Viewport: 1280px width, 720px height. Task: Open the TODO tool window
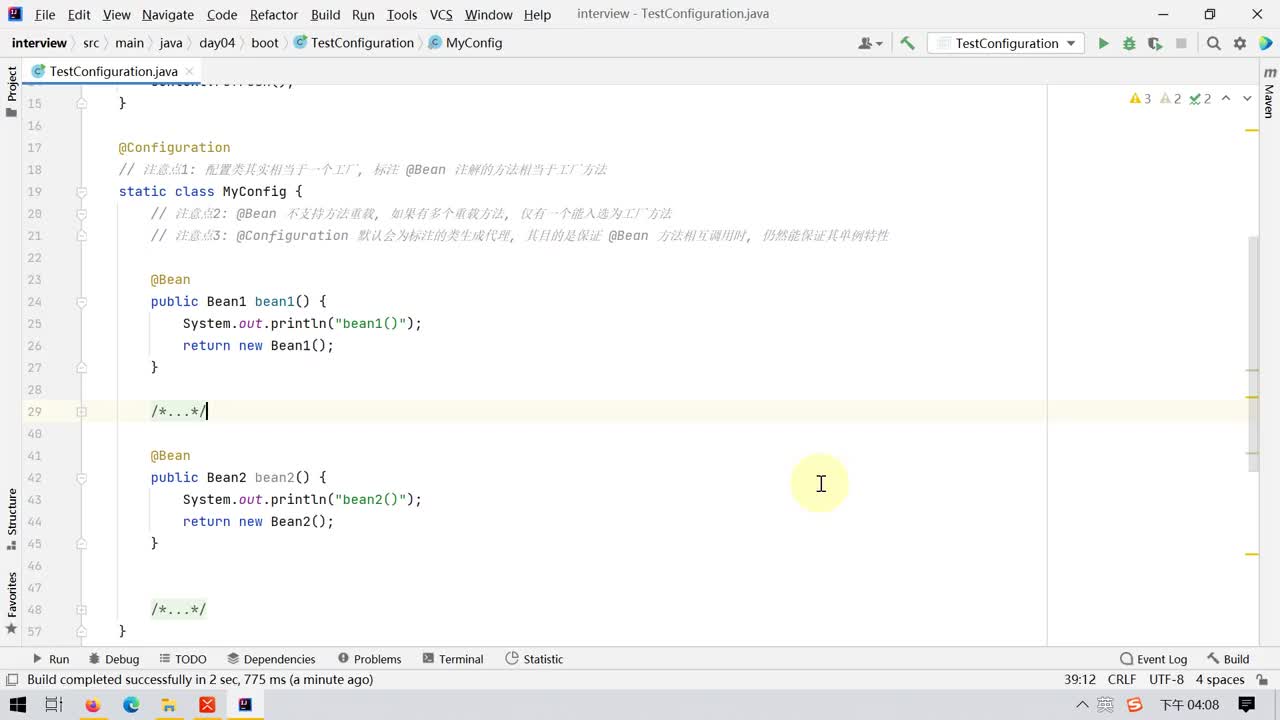(x=182, y=659)
